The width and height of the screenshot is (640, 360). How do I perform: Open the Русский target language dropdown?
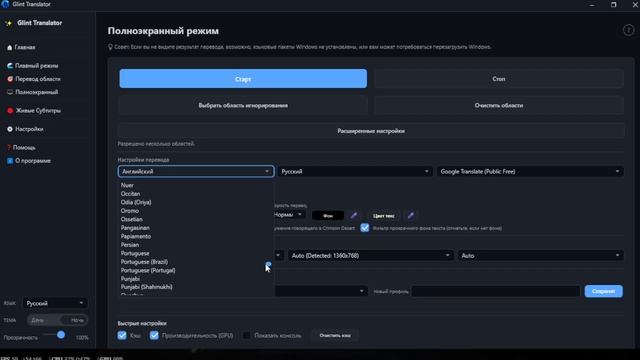[x=355, y=171]
